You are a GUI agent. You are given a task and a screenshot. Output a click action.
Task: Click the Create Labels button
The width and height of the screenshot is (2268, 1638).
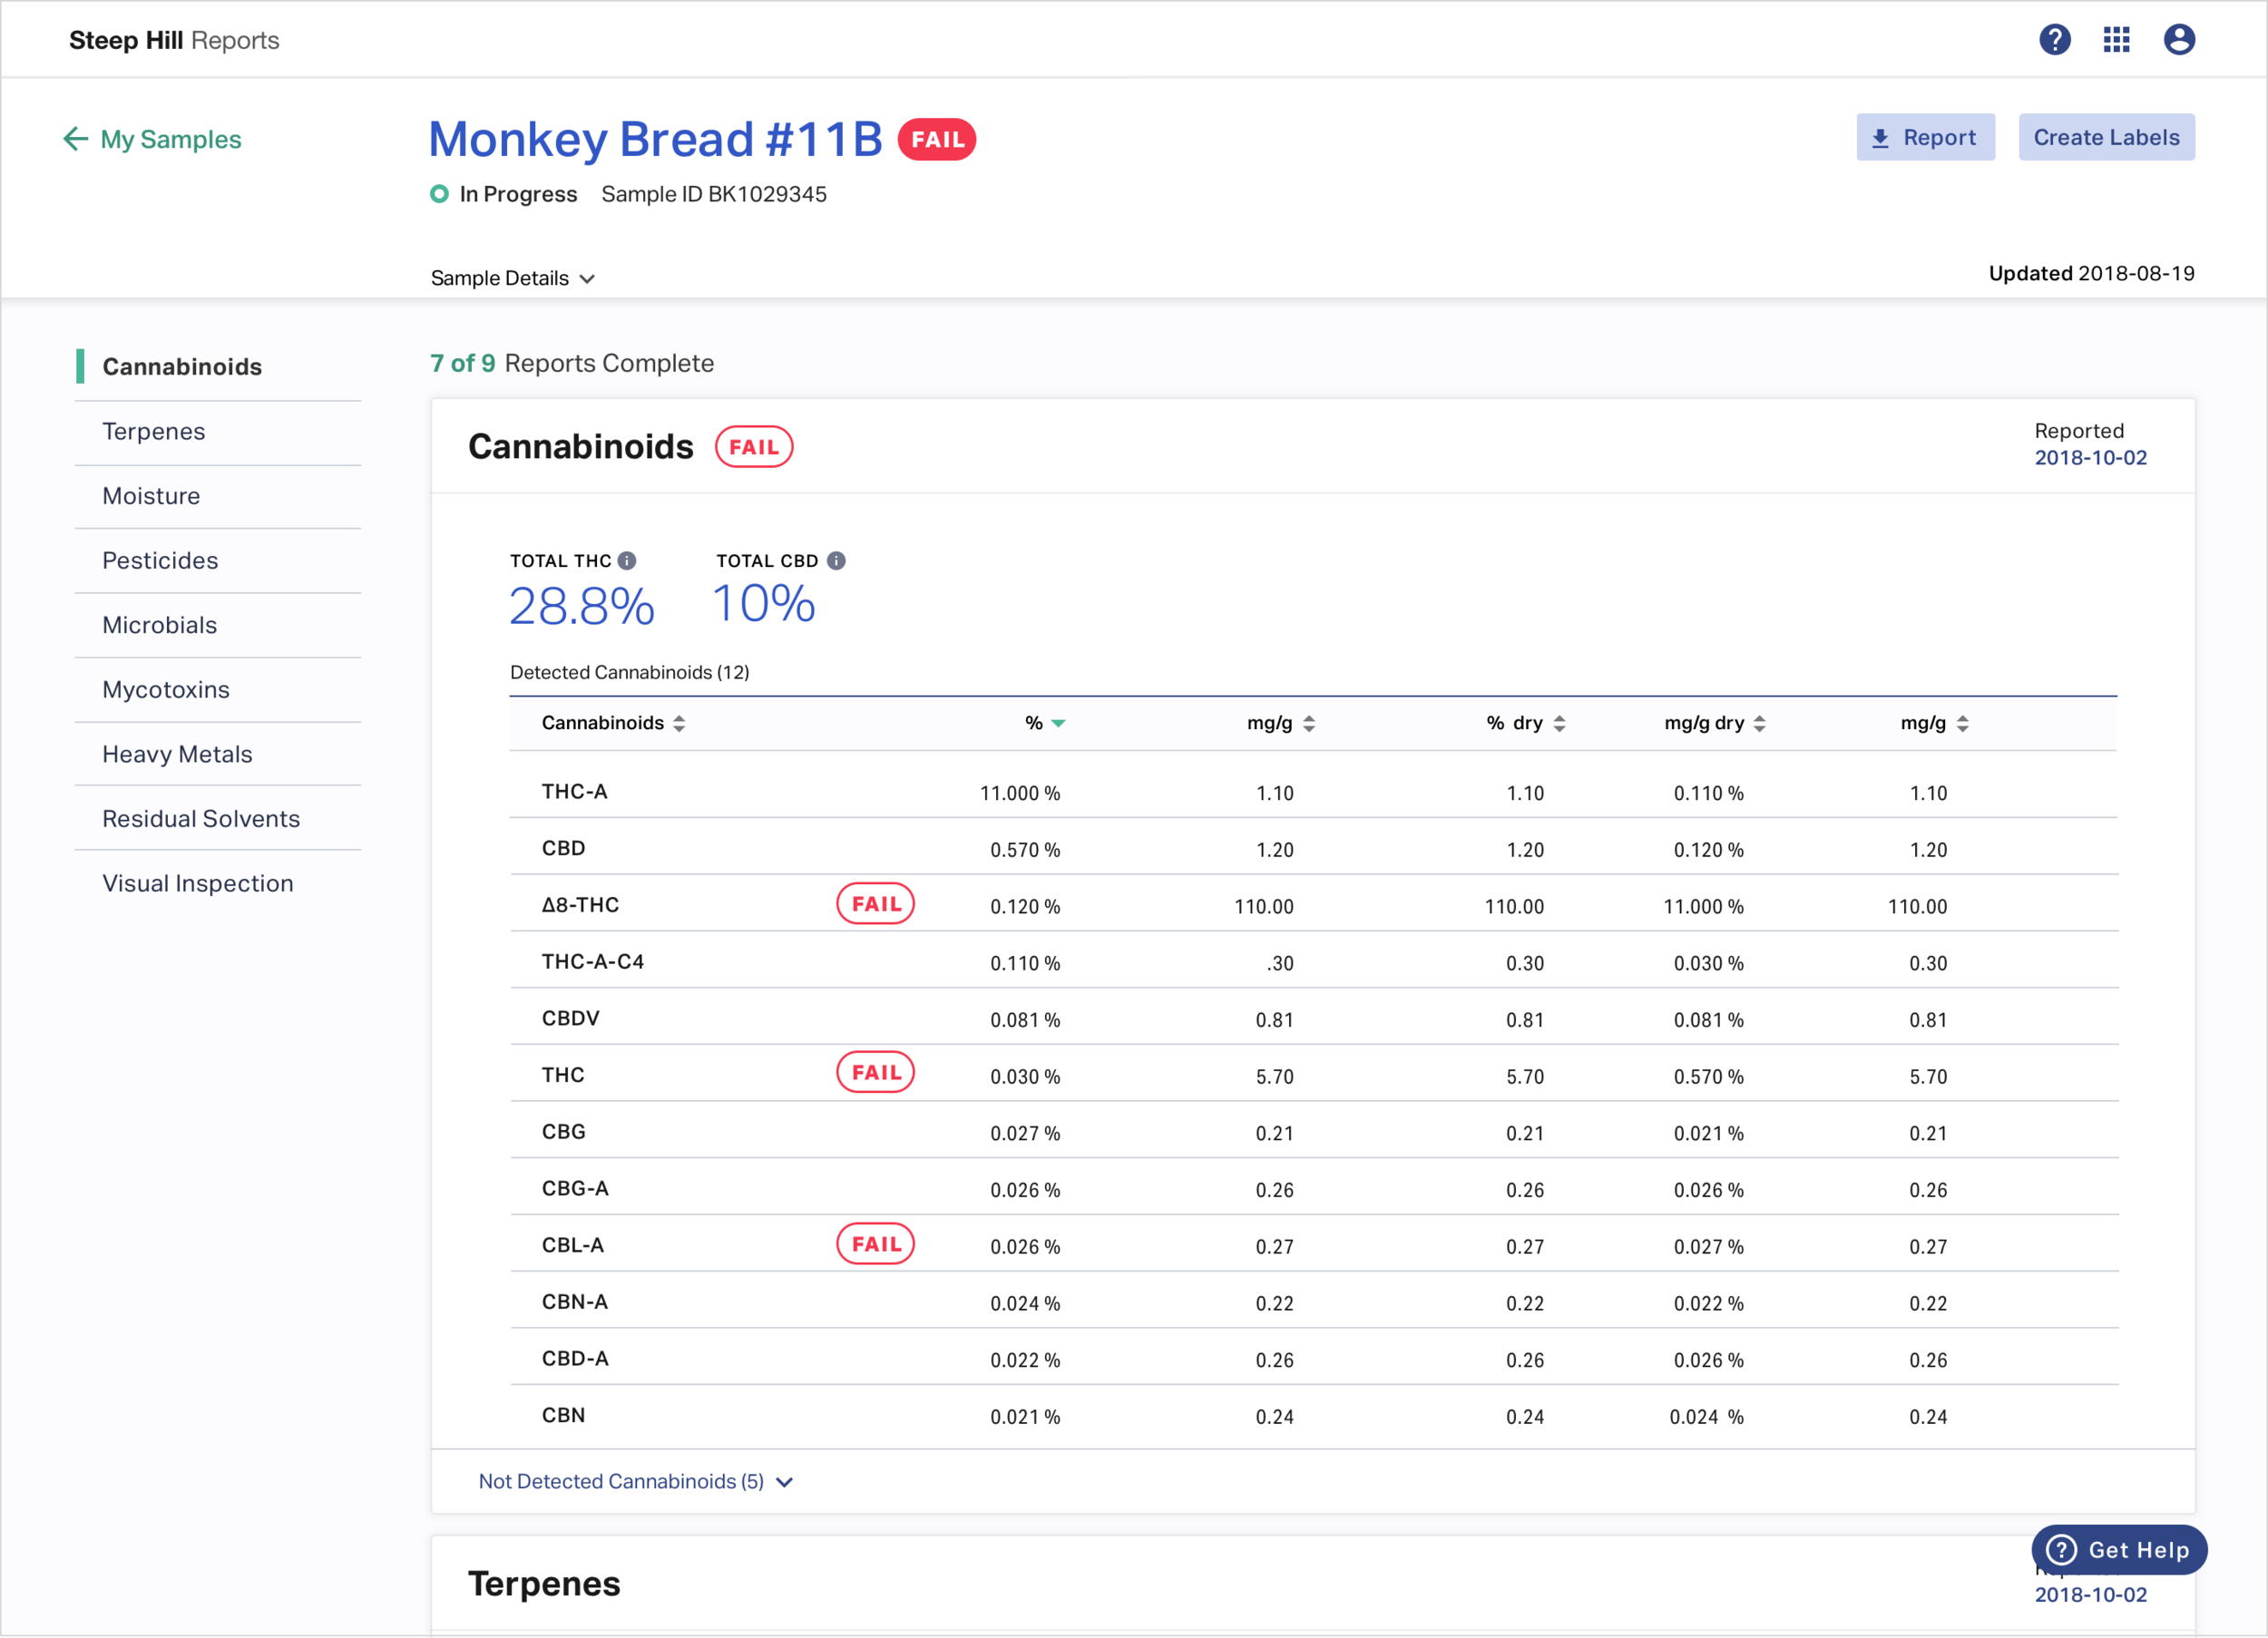[2106, 137]
